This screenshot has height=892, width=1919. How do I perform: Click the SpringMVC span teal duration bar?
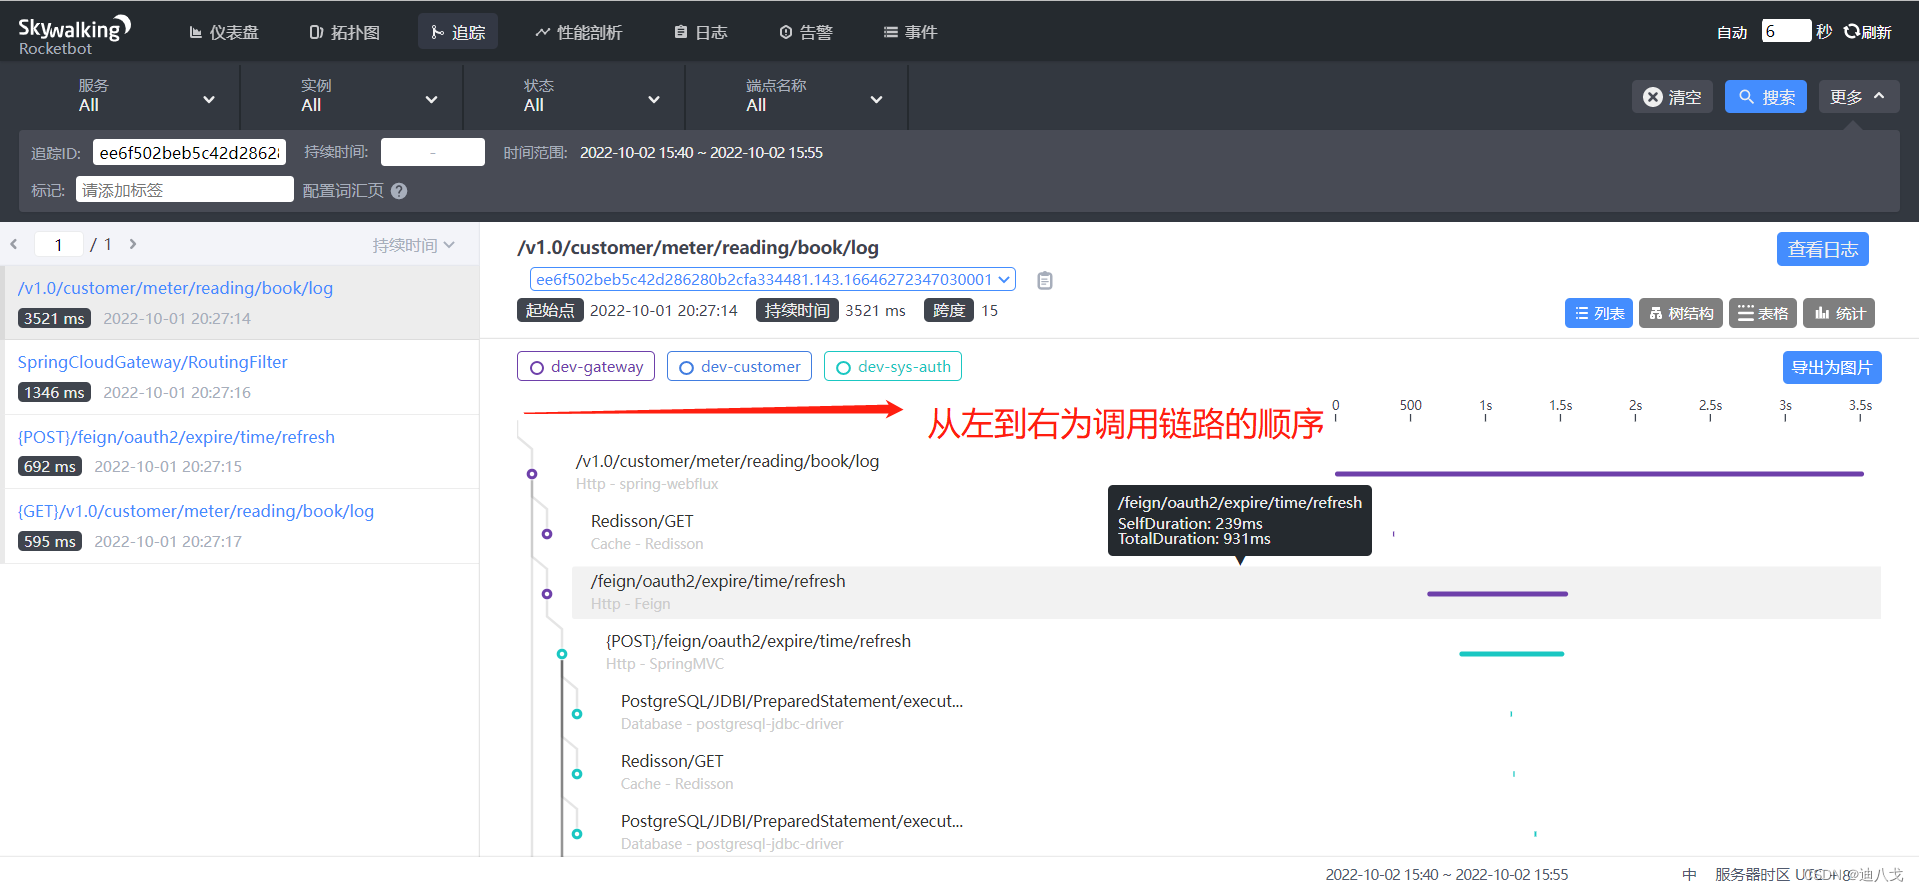pyautogui.click(x=1511, y=654)
